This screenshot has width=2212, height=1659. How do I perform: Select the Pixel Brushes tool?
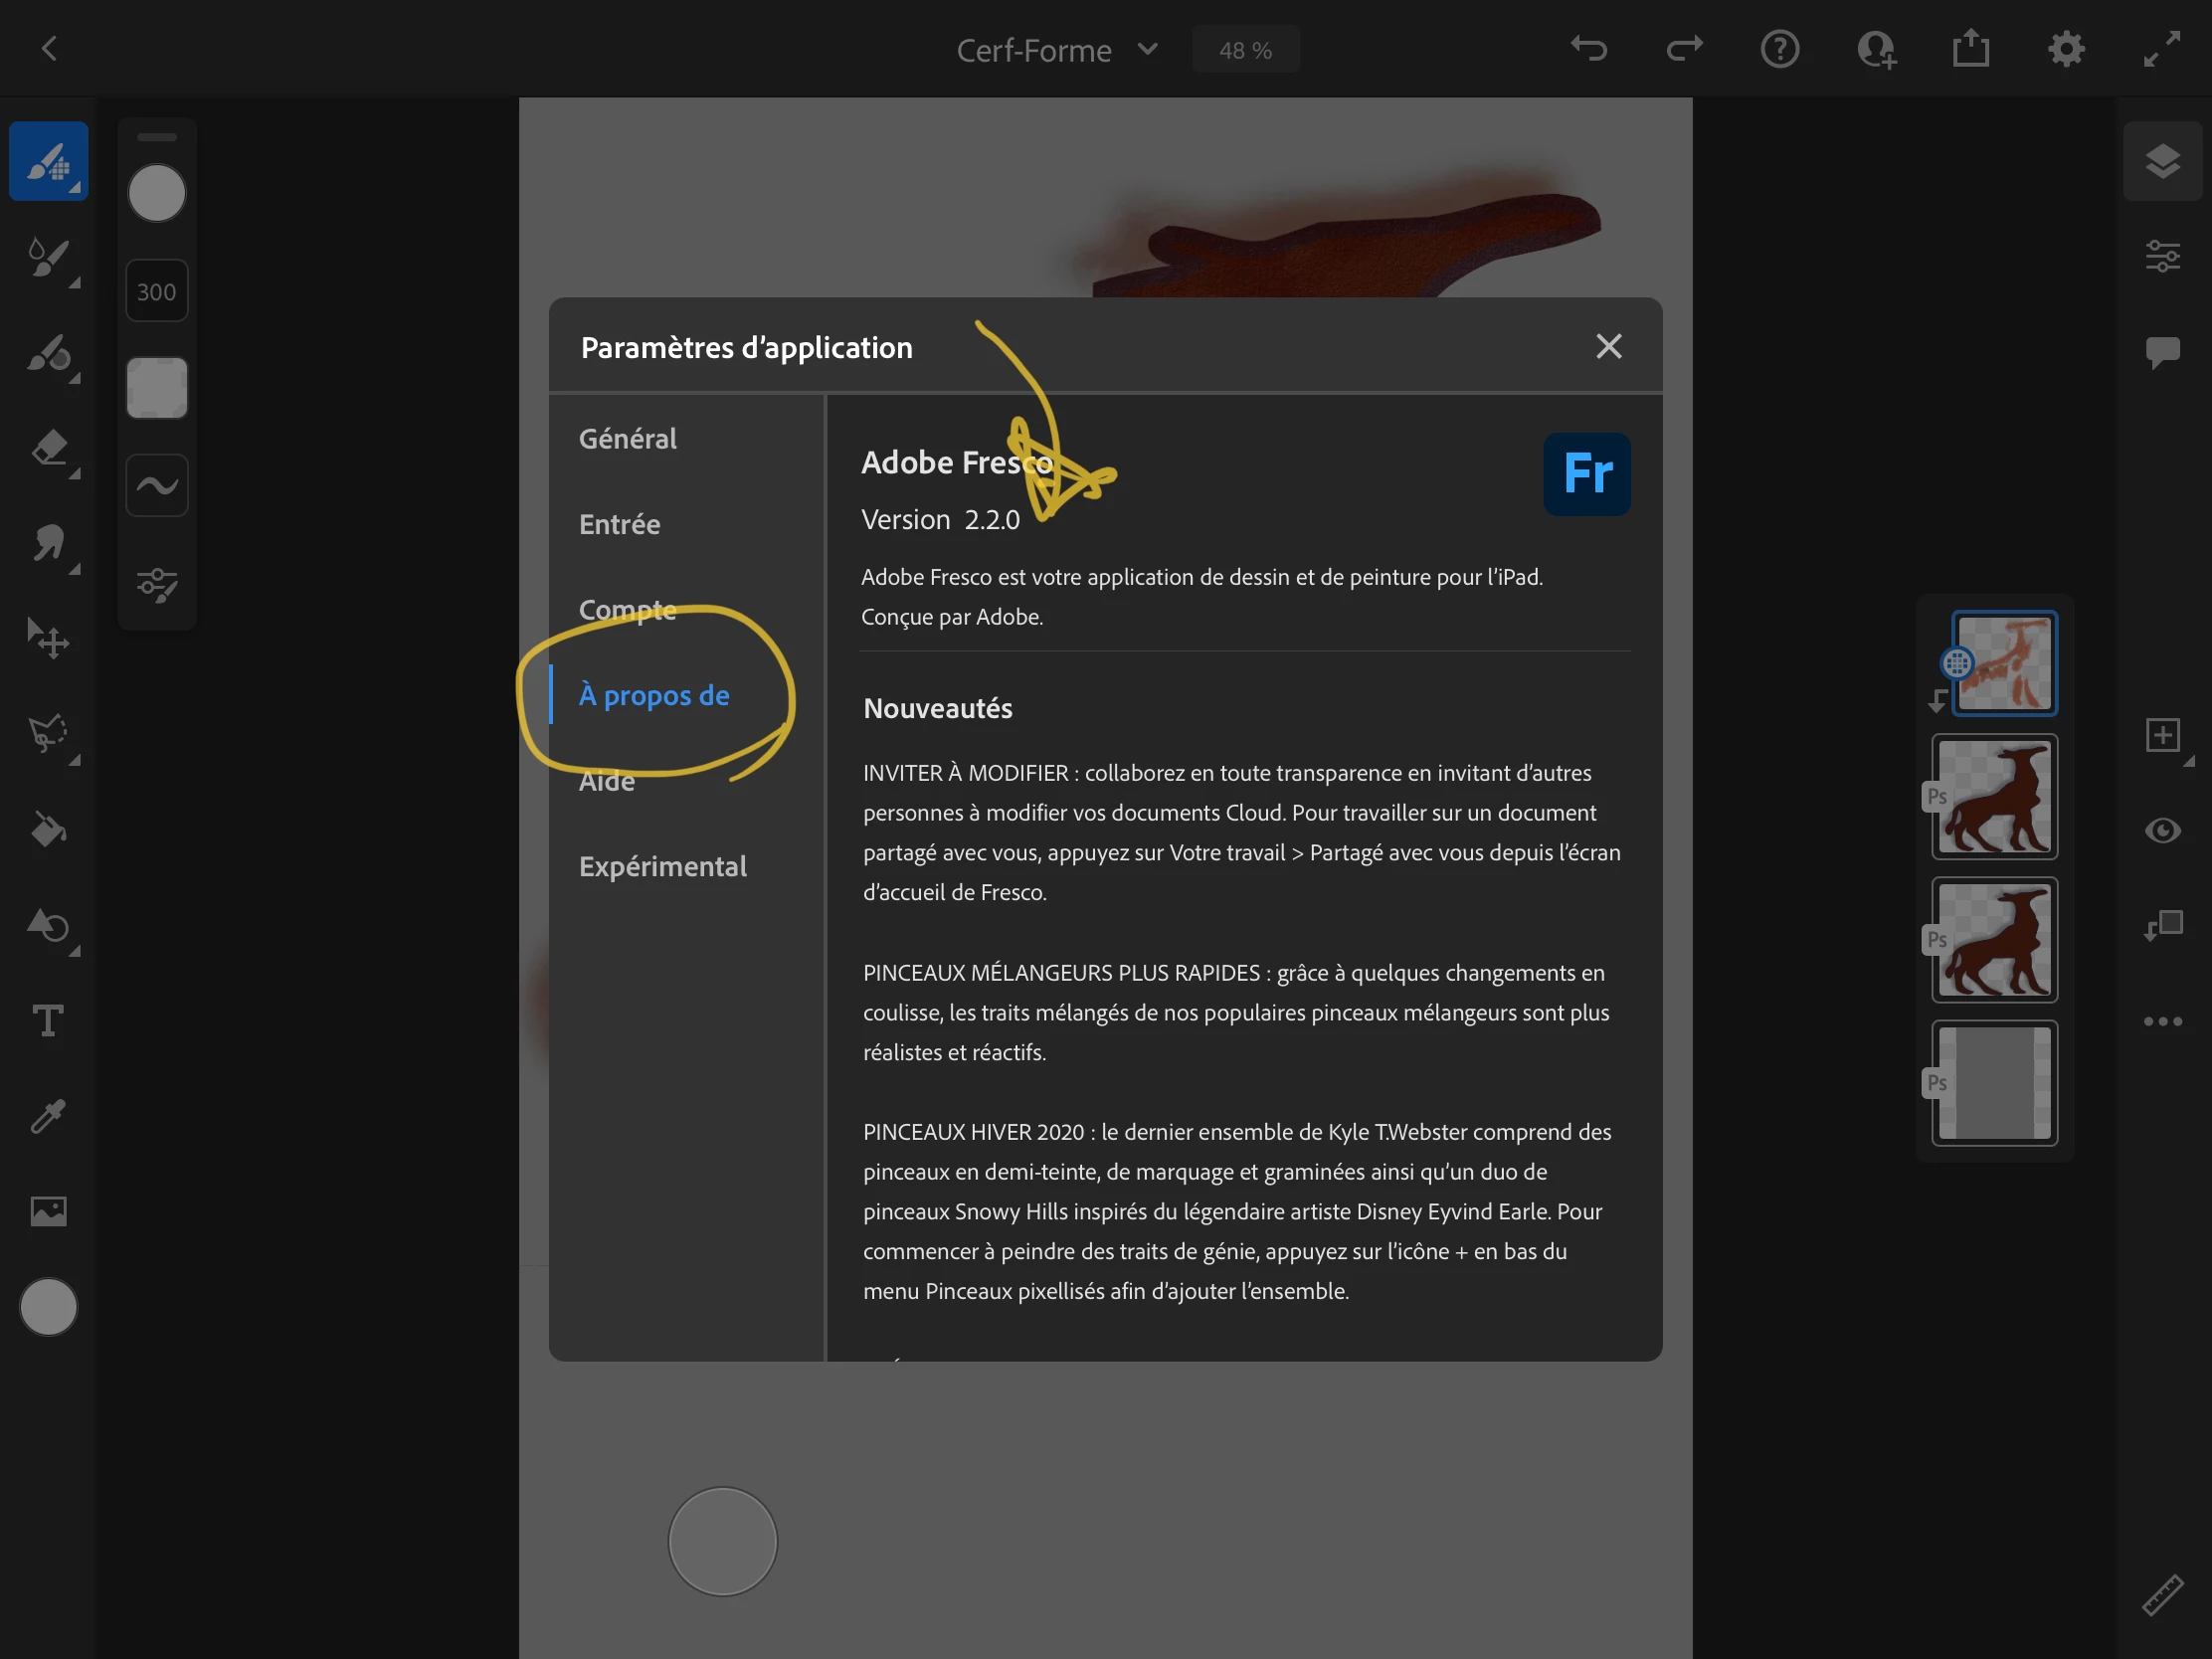click(48, 162)
